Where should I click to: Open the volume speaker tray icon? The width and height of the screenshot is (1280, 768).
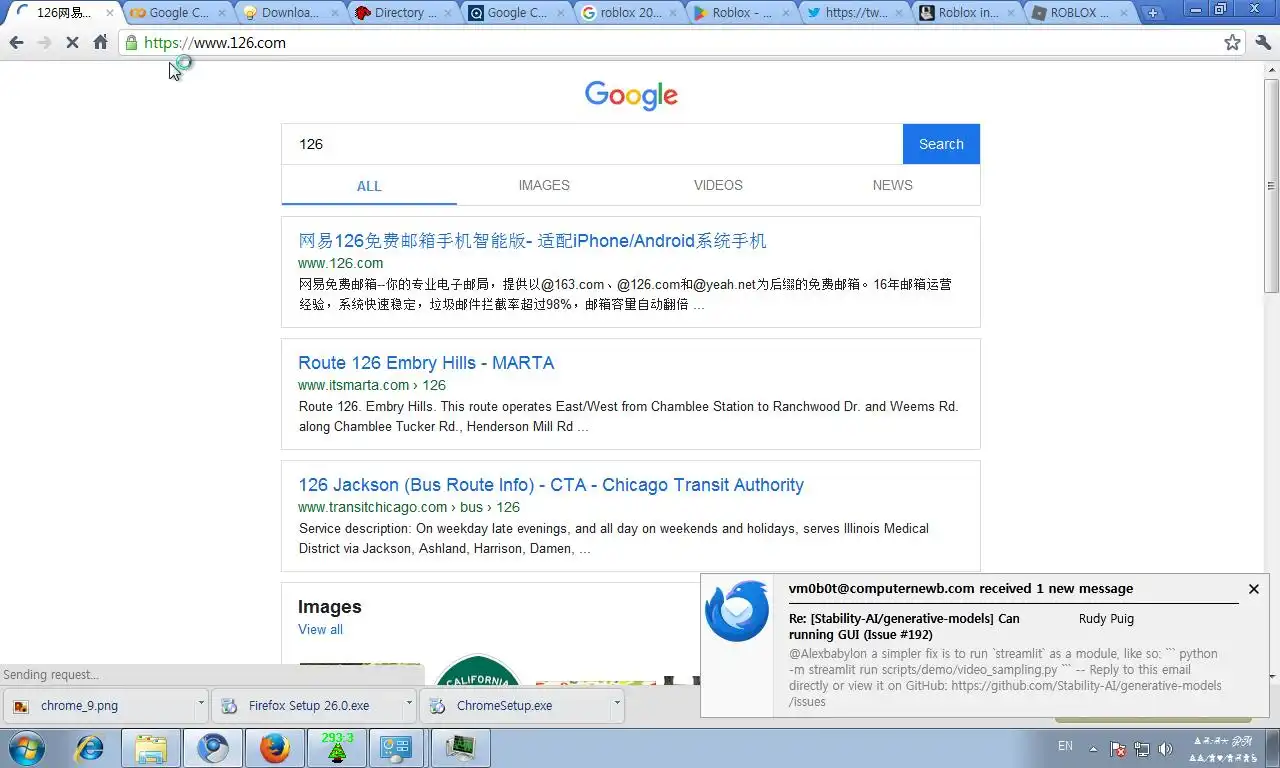click(1165, 749)
